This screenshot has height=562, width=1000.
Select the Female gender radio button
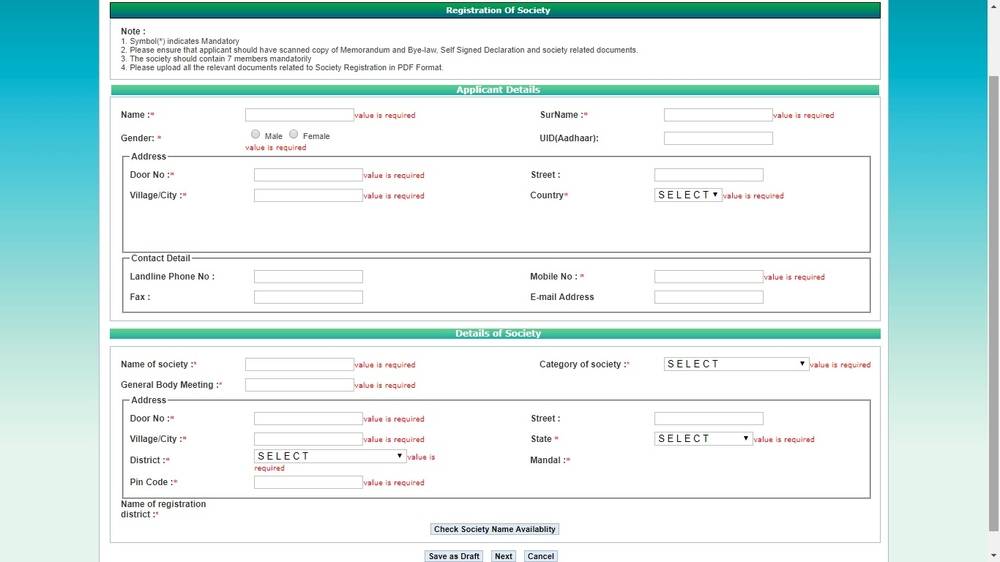click(293, 134)
